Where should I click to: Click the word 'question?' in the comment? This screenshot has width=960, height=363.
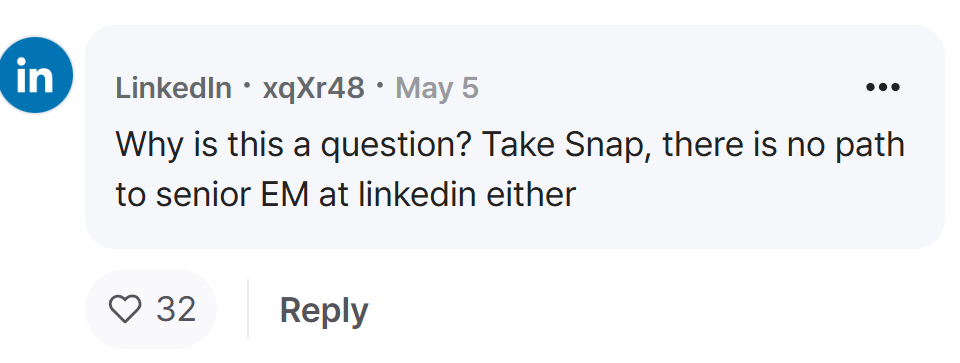tap(397, 146)
